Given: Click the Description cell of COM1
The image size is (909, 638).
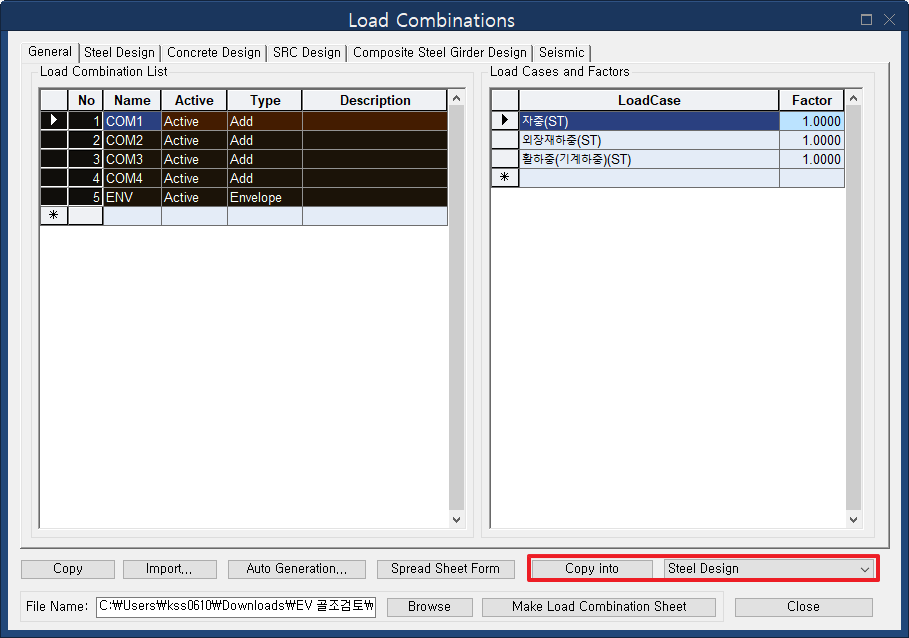Looking at the screenshot, I should coord(374,121).
